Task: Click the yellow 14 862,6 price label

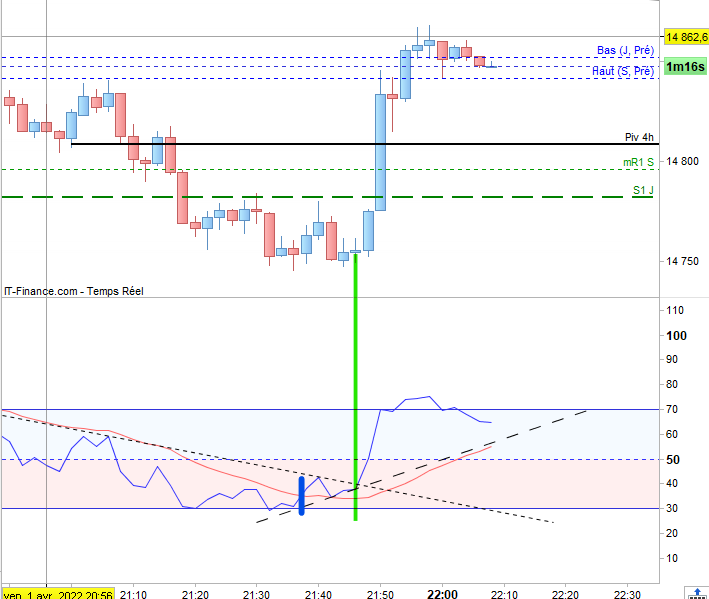Action: click(x=686, y=37)
